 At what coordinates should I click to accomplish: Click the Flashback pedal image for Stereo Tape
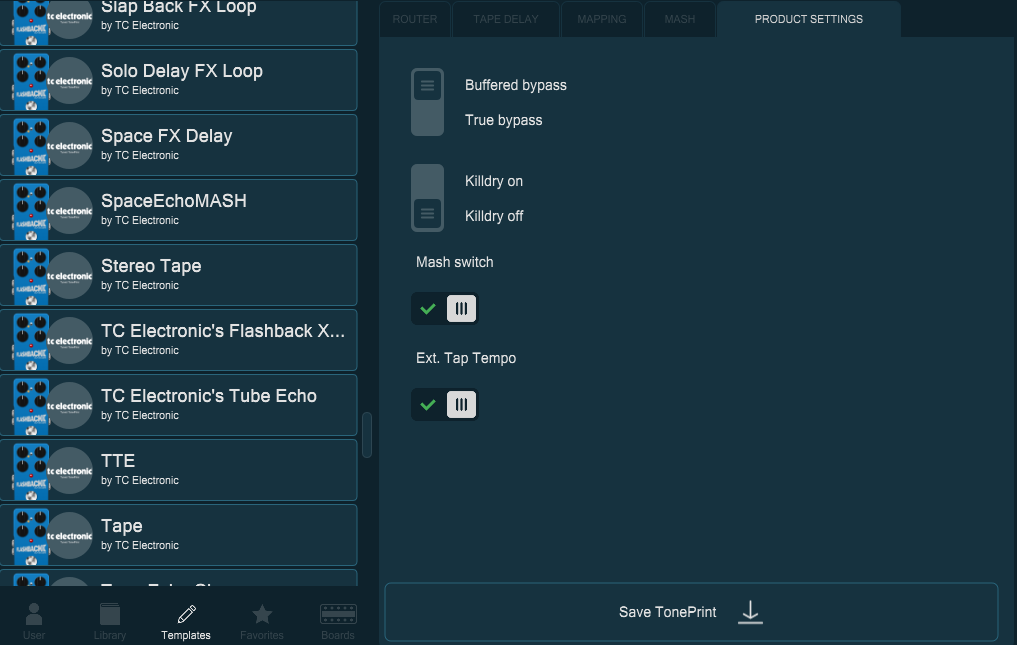(x=31, y=276)
